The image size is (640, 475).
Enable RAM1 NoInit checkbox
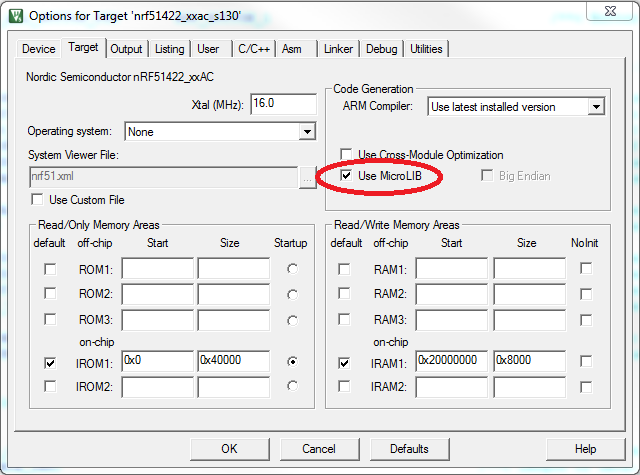[586, 268]
